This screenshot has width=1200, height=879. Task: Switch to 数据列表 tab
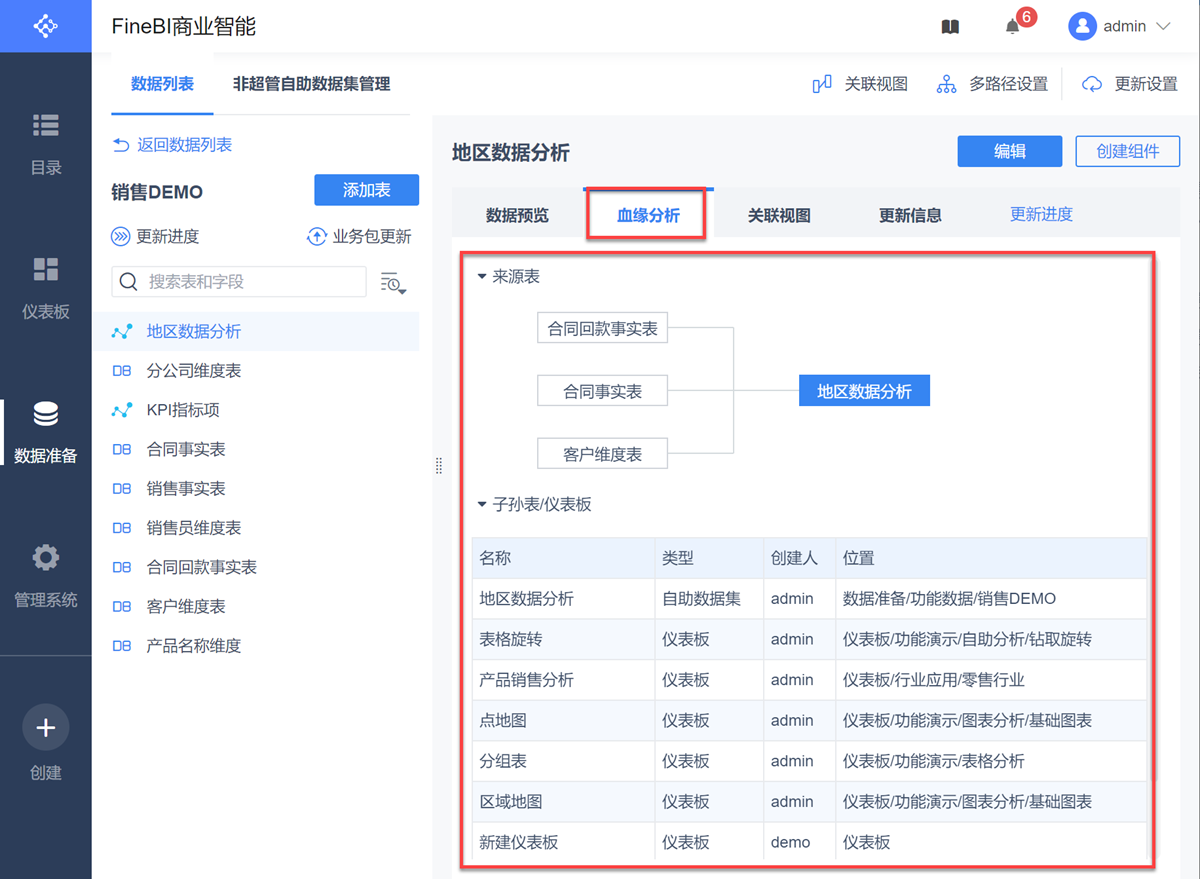click(162, 84)
